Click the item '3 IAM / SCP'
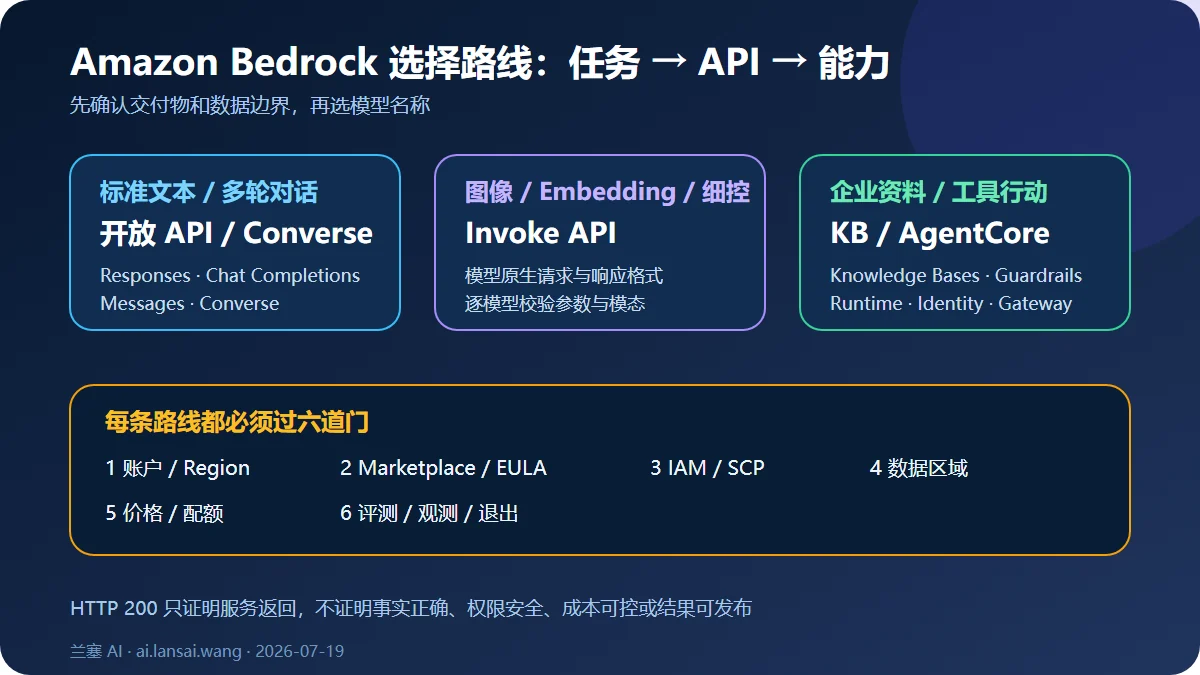 707,468
